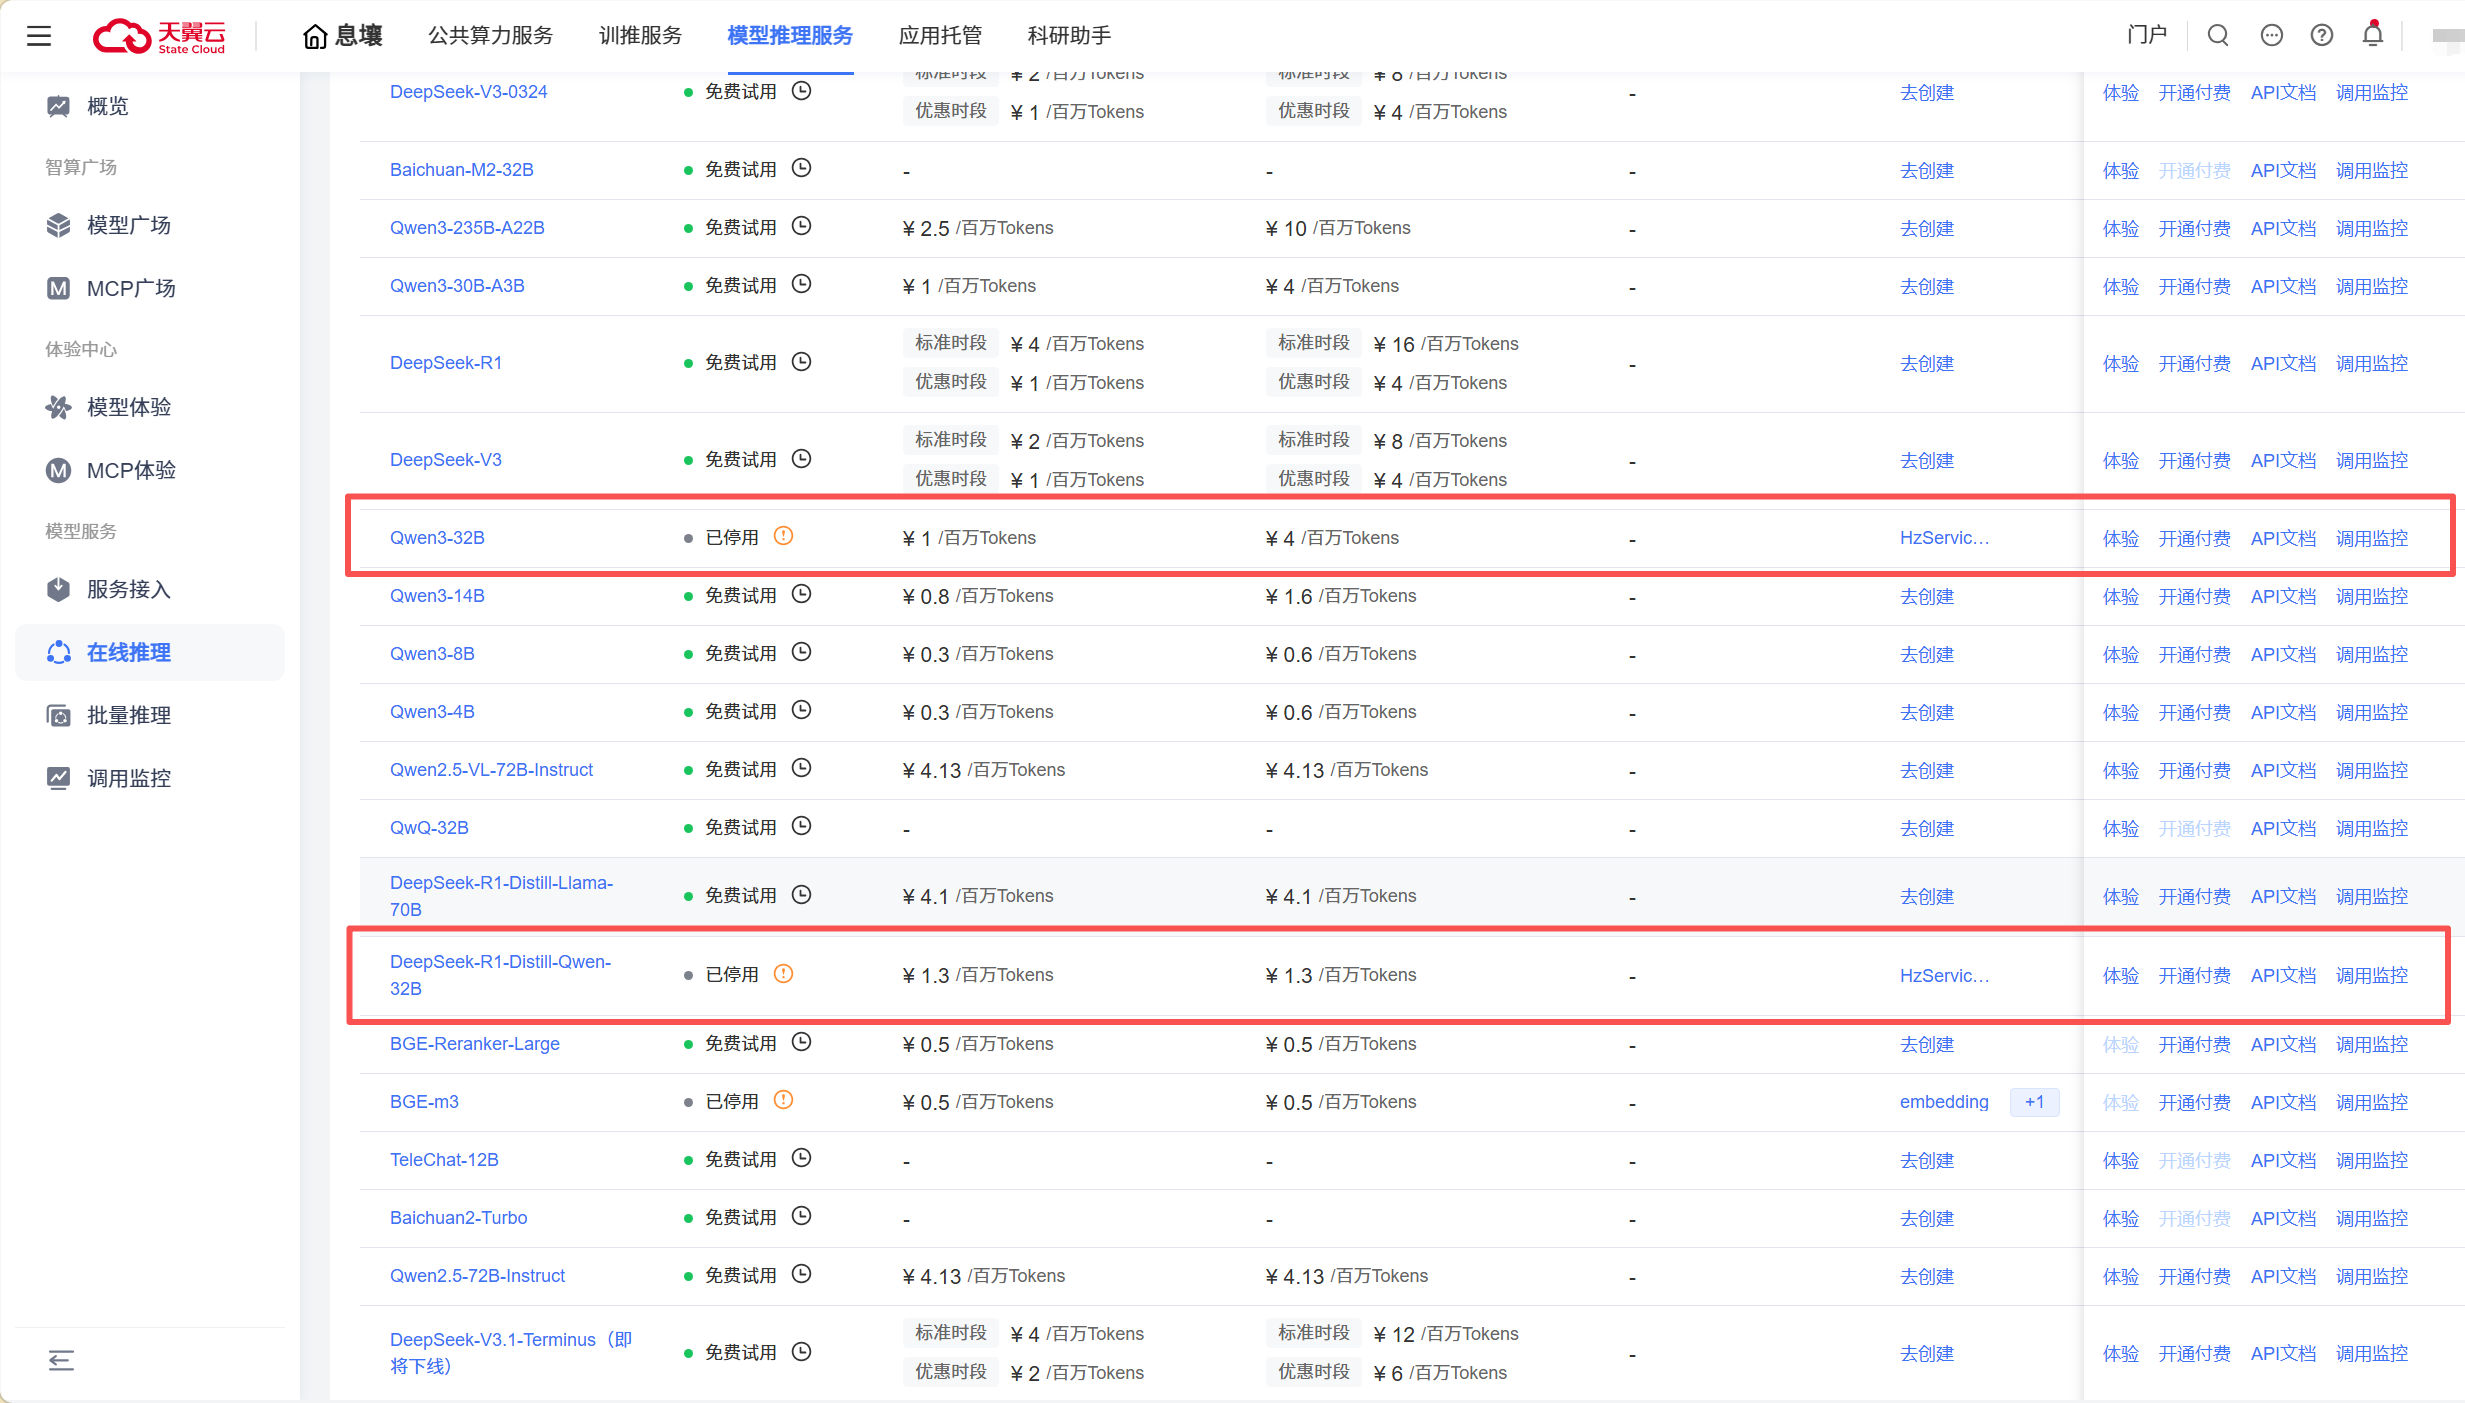Open the chat message bubble icon
2465x1403 pixels.
point(2271,36)
